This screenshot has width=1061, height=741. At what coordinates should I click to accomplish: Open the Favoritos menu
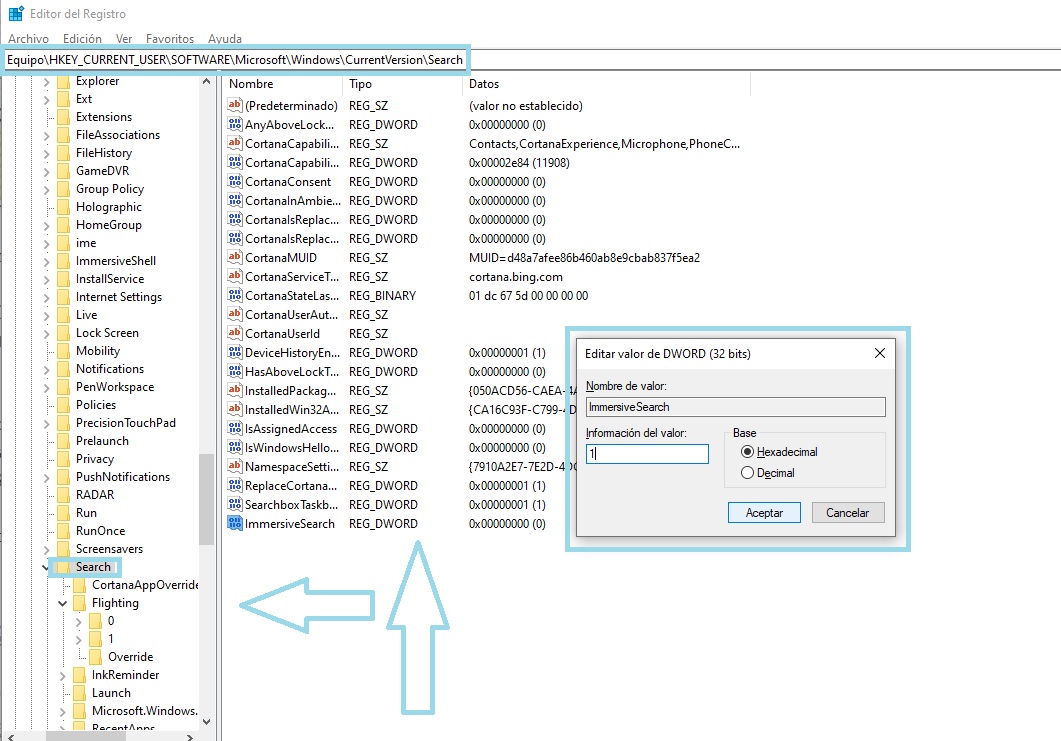pos(170,39)
